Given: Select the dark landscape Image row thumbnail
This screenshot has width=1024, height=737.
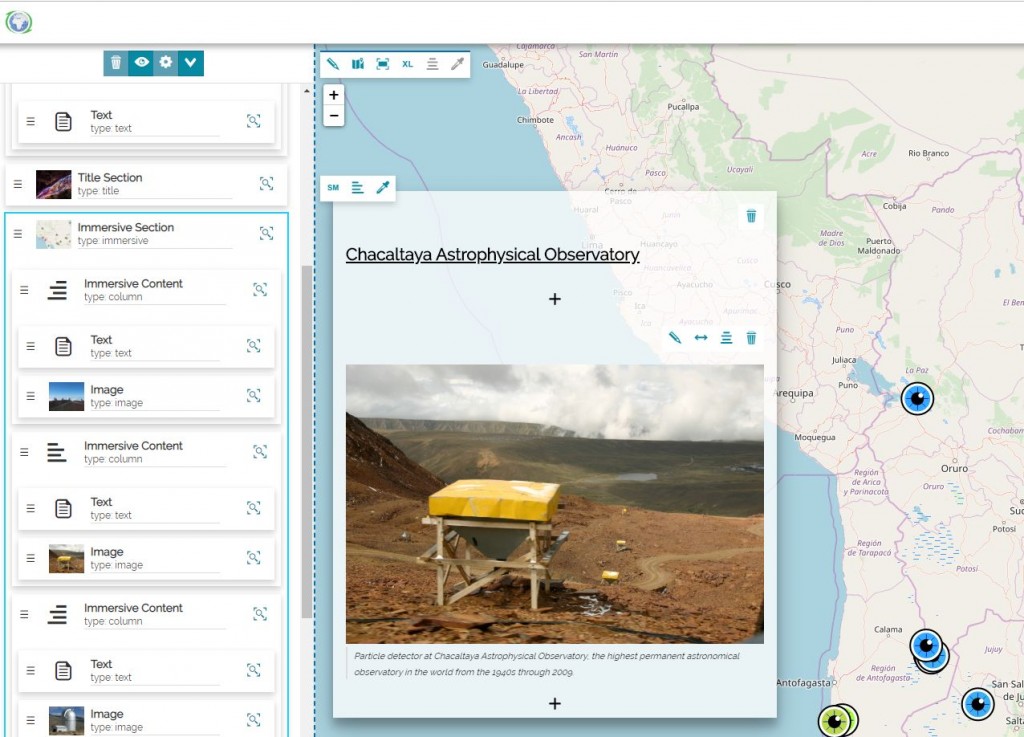Looking at the screenshot, I should pos(67,396).
